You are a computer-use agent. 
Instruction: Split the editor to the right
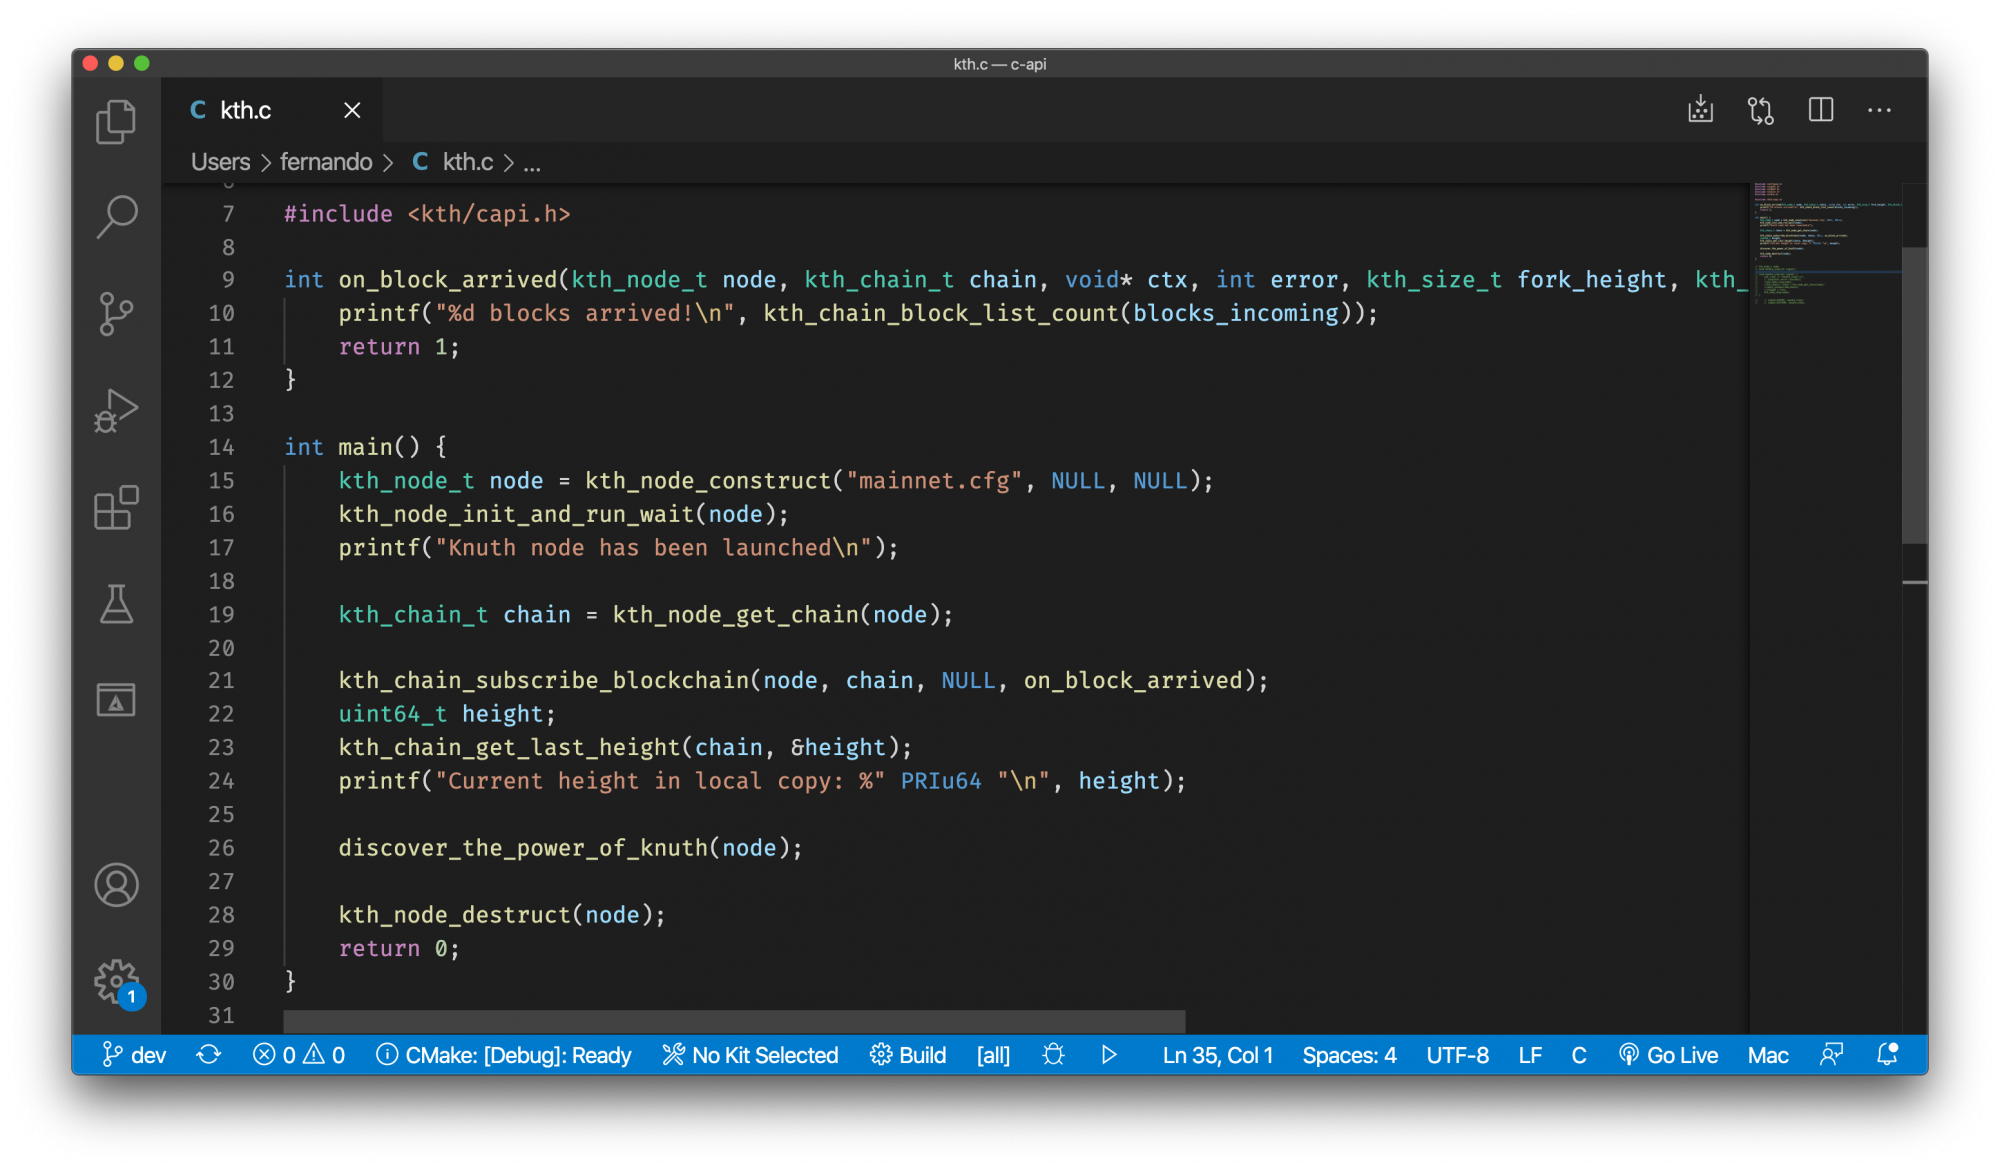[x=1820, y=110]
